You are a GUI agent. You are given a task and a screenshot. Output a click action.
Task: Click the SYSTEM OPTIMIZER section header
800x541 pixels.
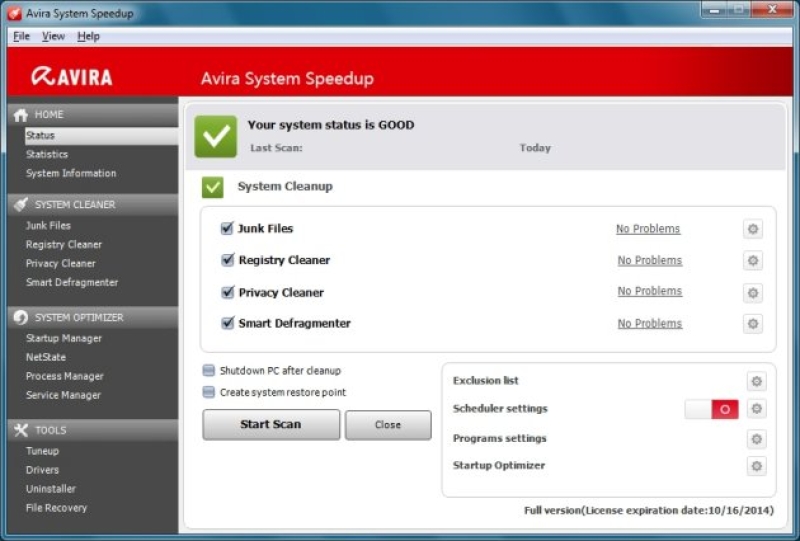(93, 317)
